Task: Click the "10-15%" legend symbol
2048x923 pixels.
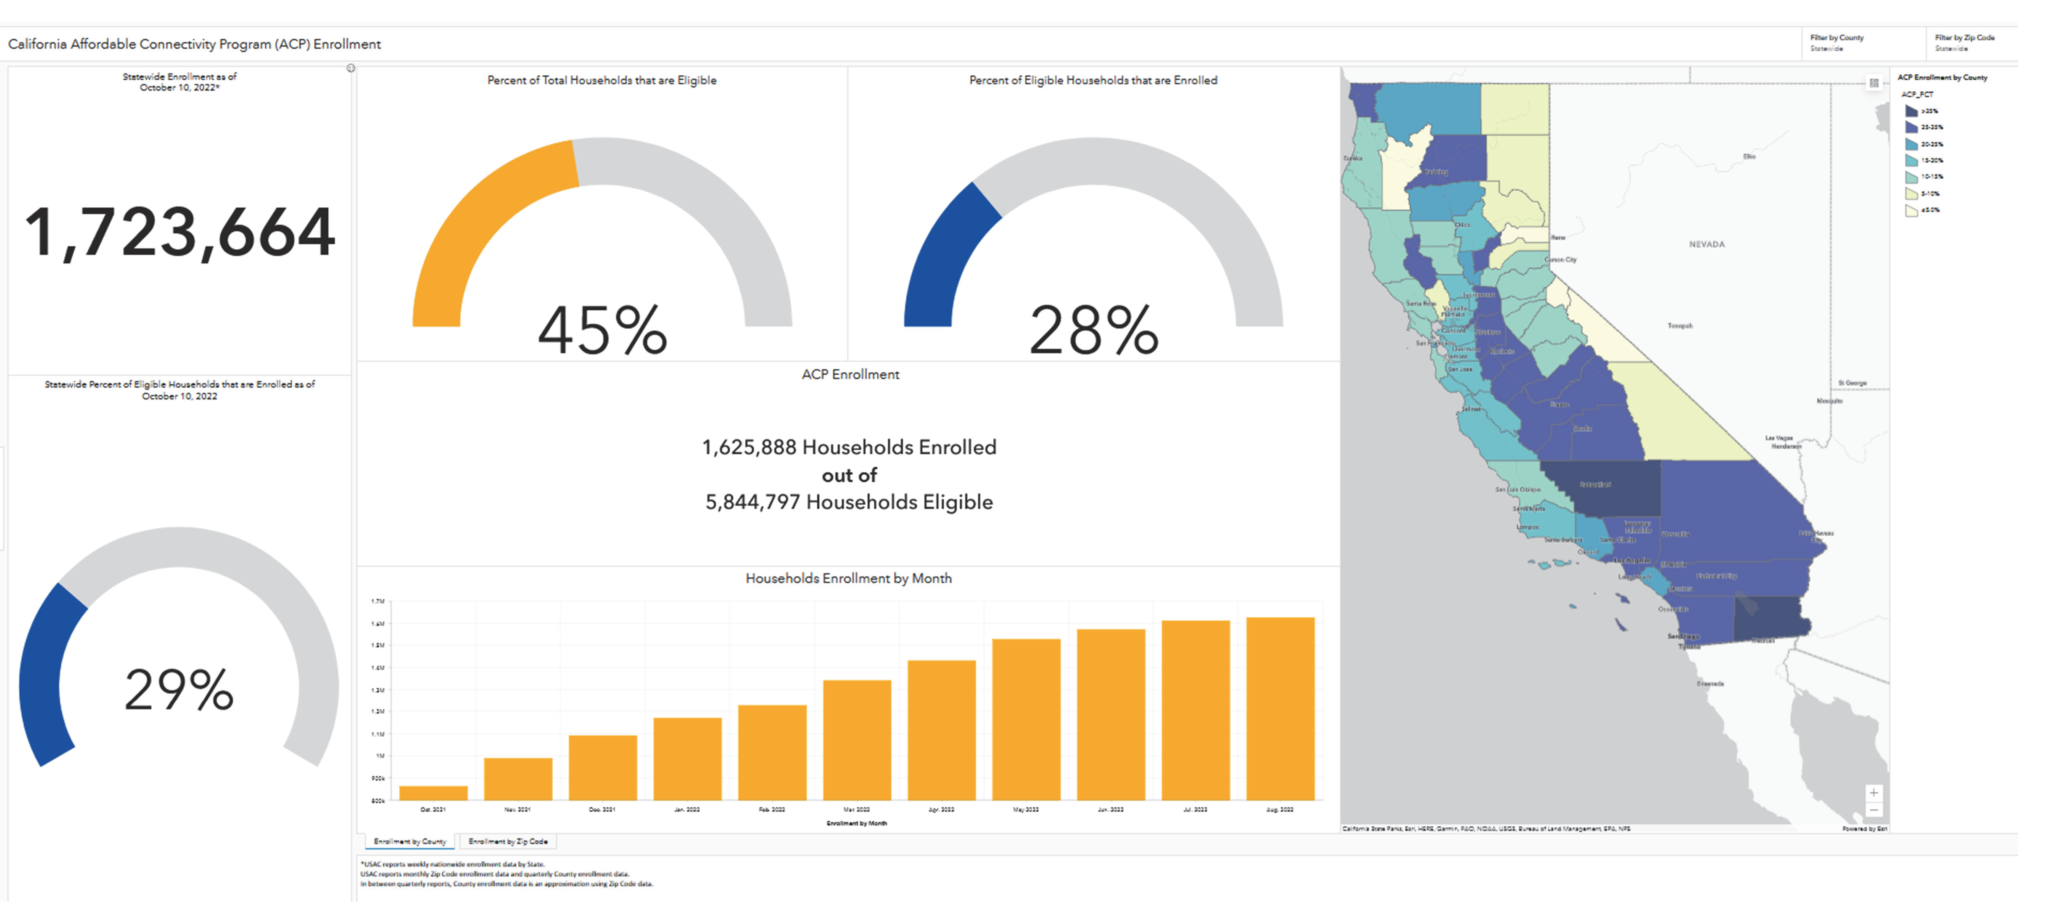Action: coord(1910,177)
